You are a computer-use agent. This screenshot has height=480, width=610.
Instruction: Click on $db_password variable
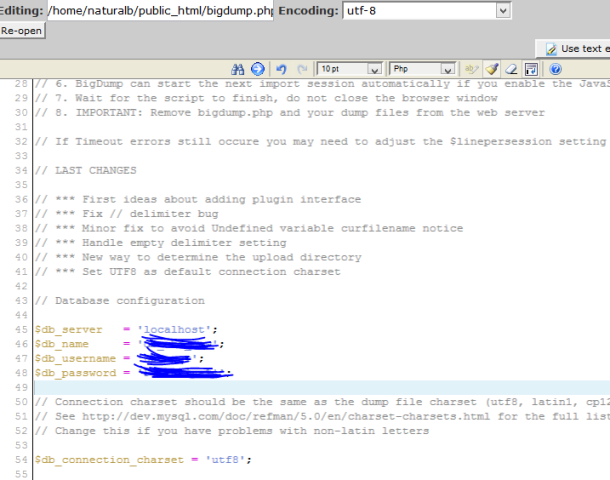pos(75,373)
